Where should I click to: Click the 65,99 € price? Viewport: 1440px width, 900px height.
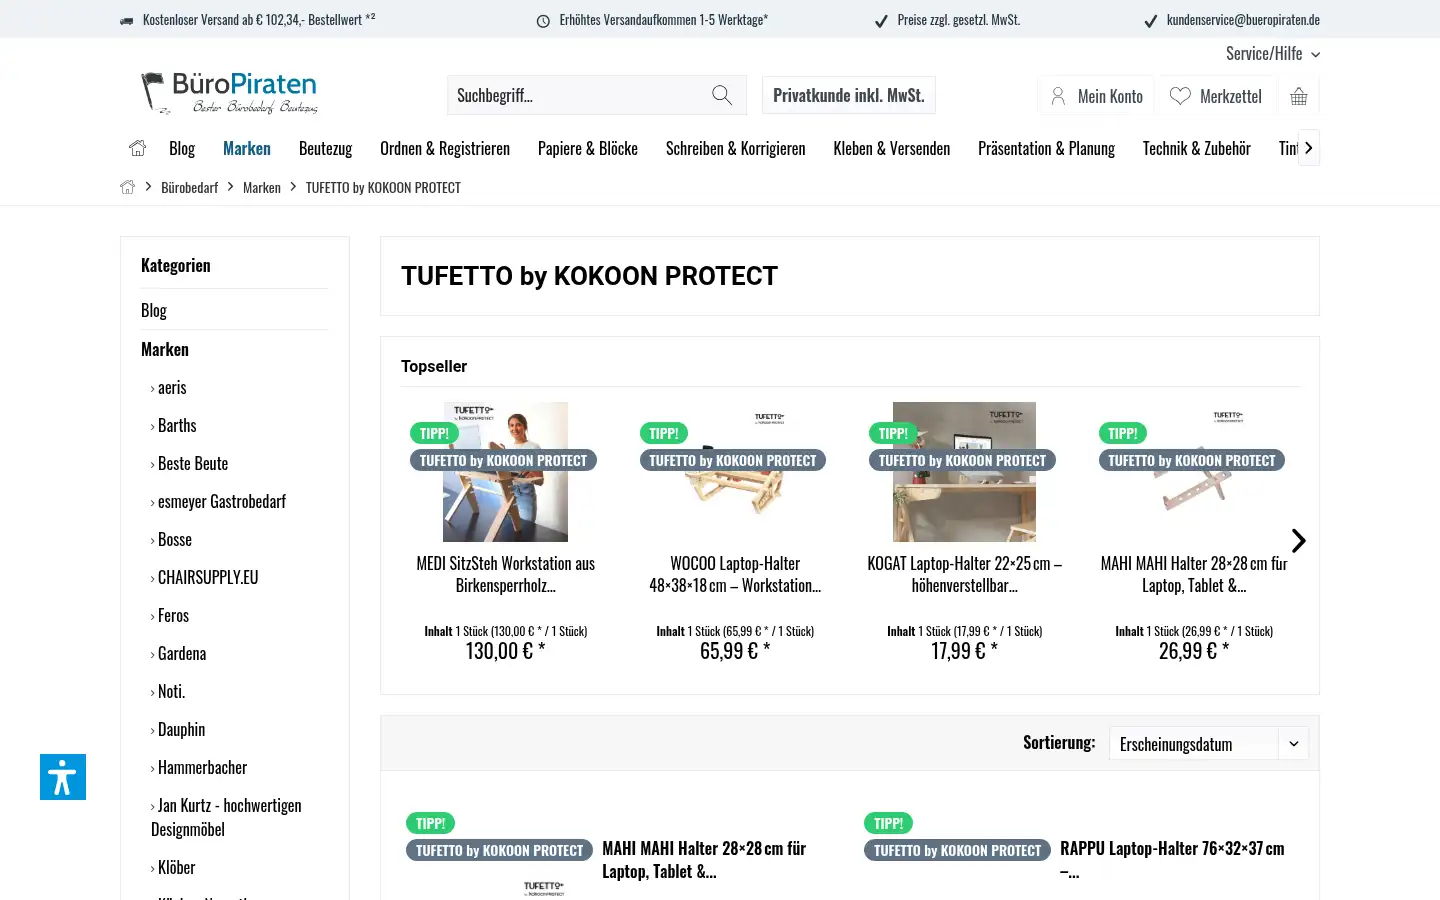pos(735,651)
